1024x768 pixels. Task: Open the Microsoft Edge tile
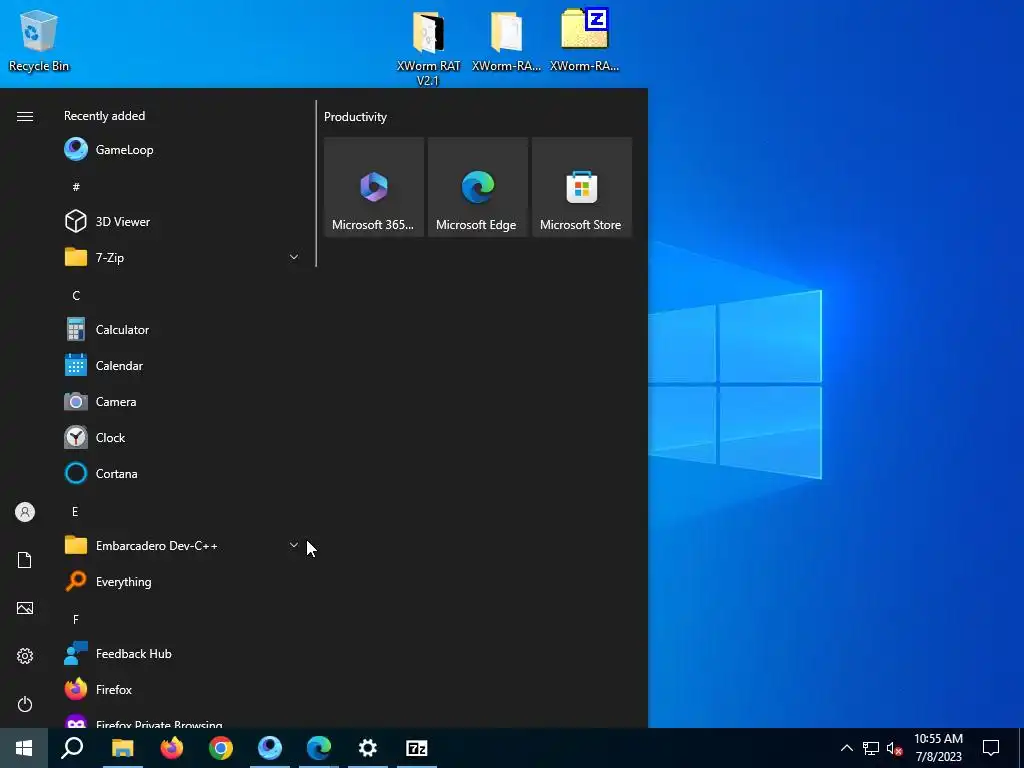(x=477, y=187)
